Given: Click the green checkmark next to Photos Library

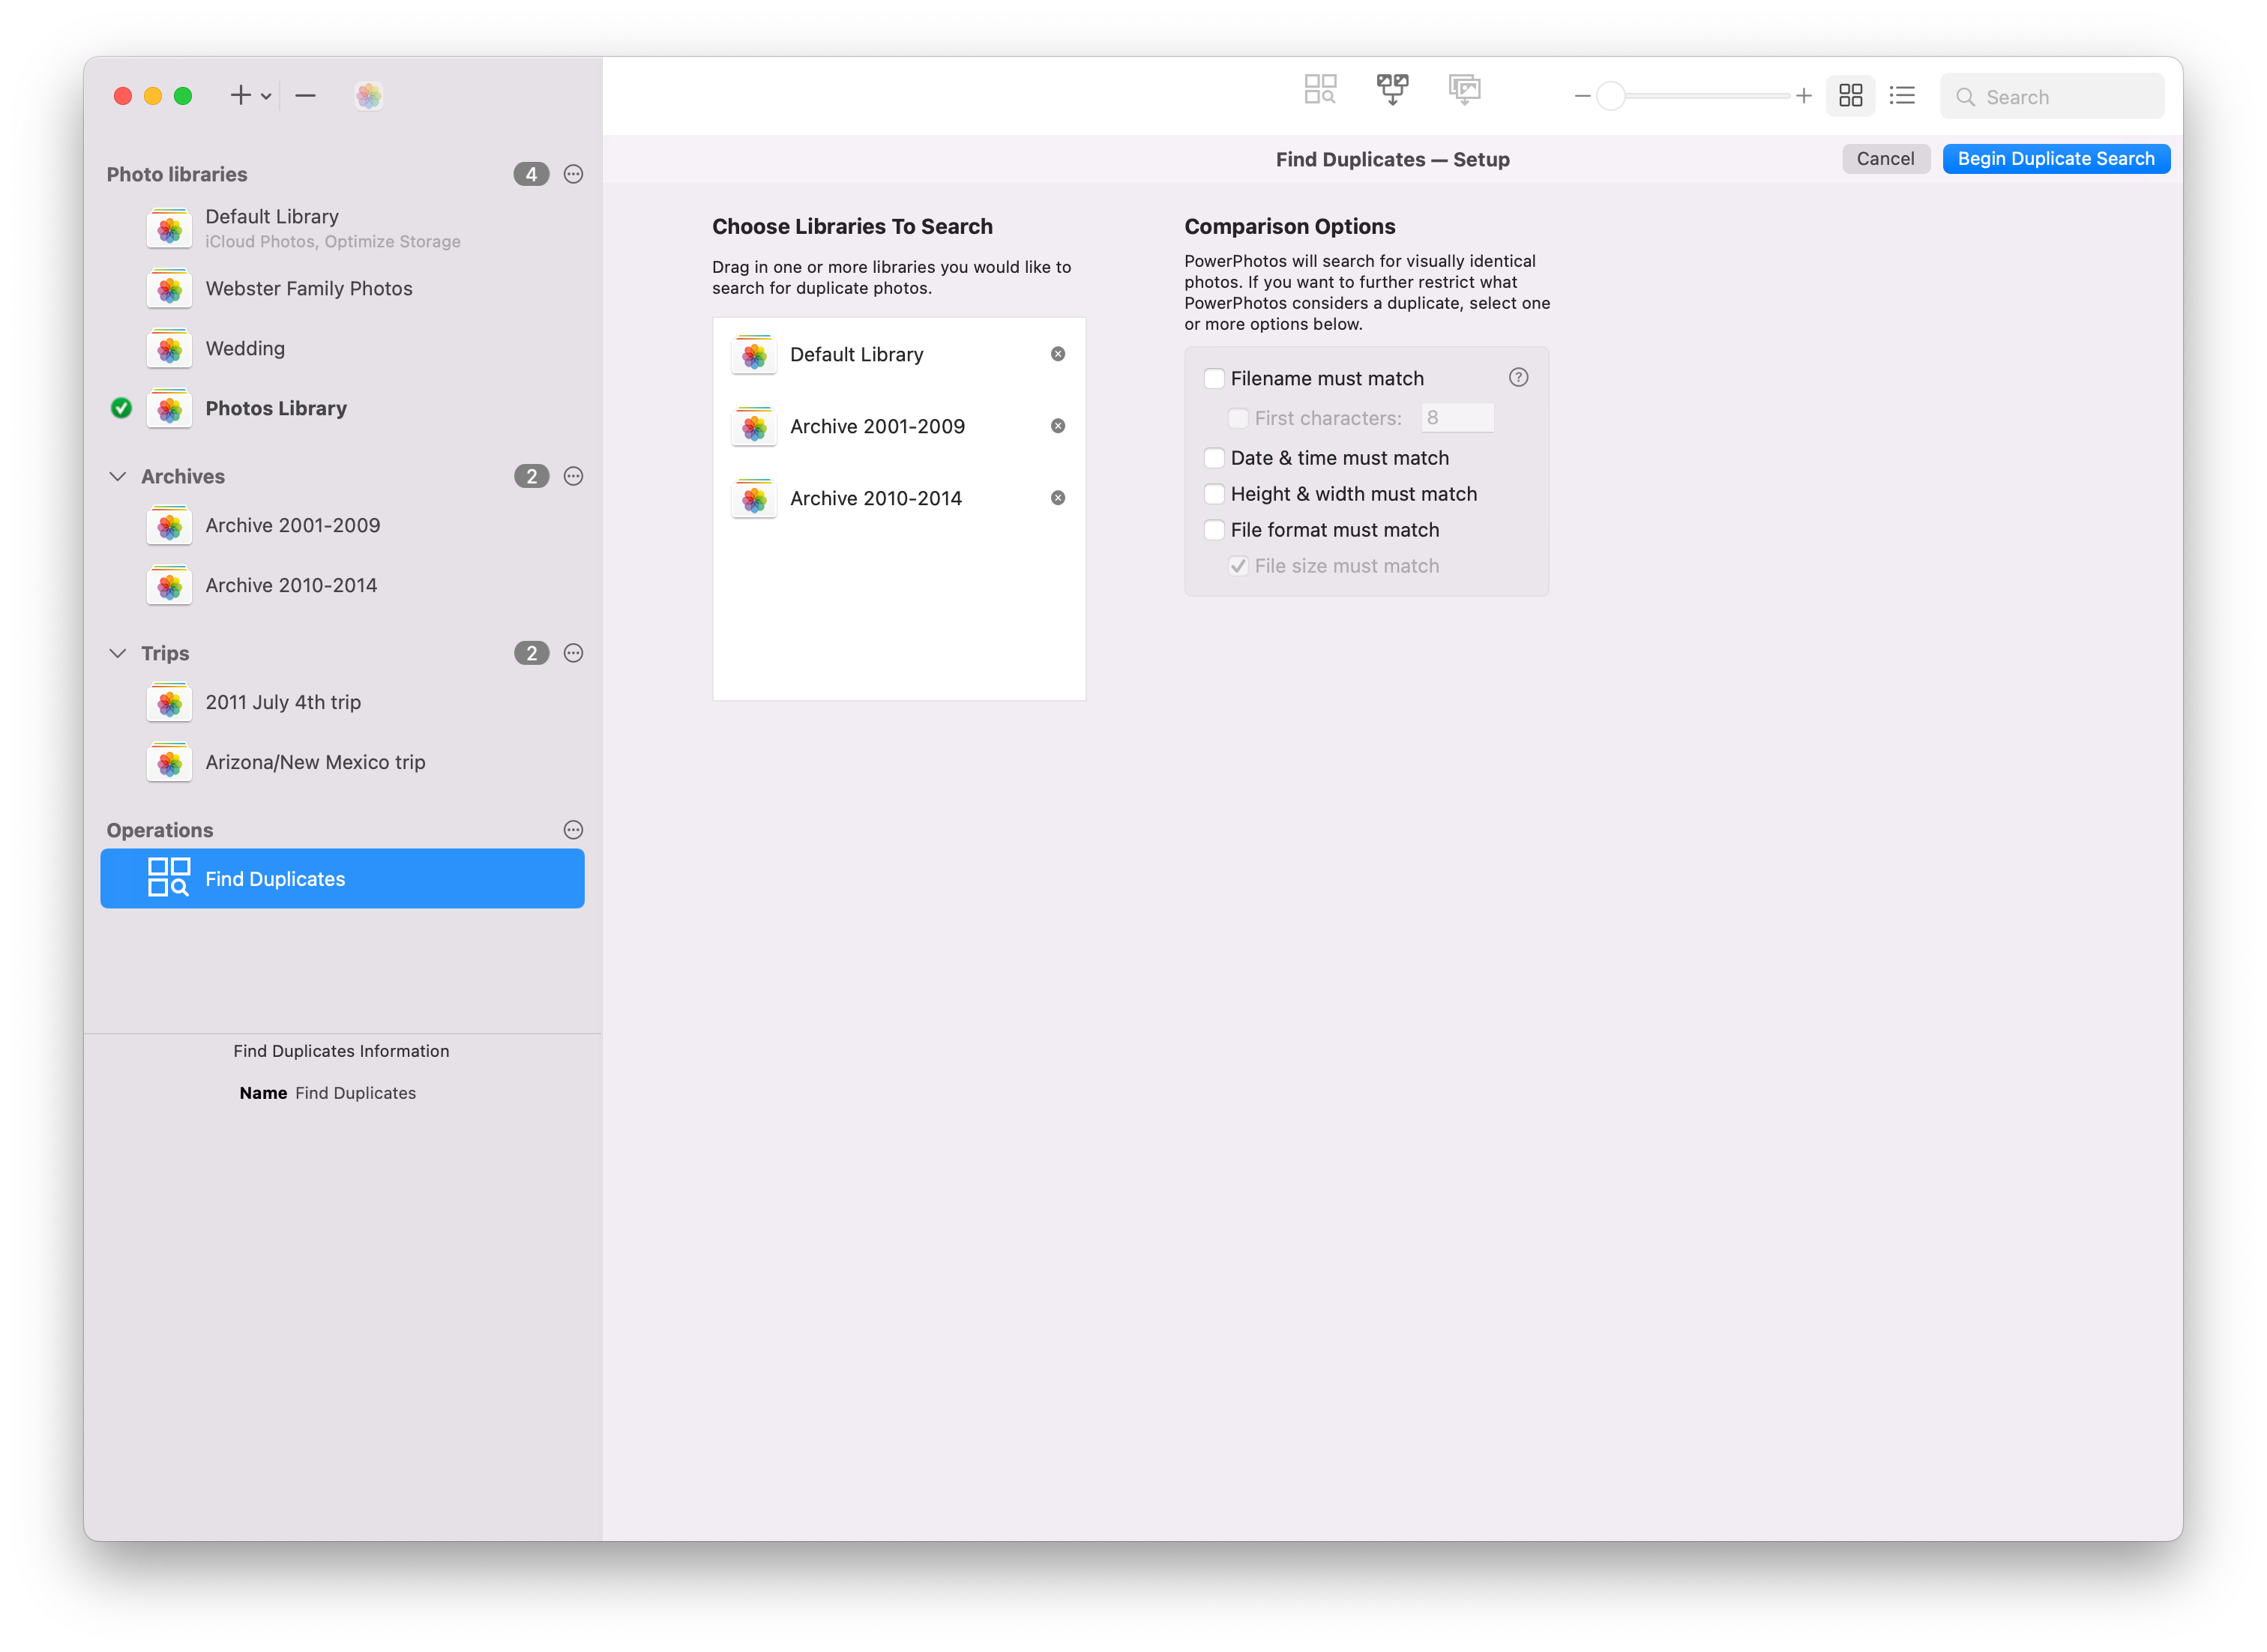Looking at the screenshot, I should pos(121,409).
